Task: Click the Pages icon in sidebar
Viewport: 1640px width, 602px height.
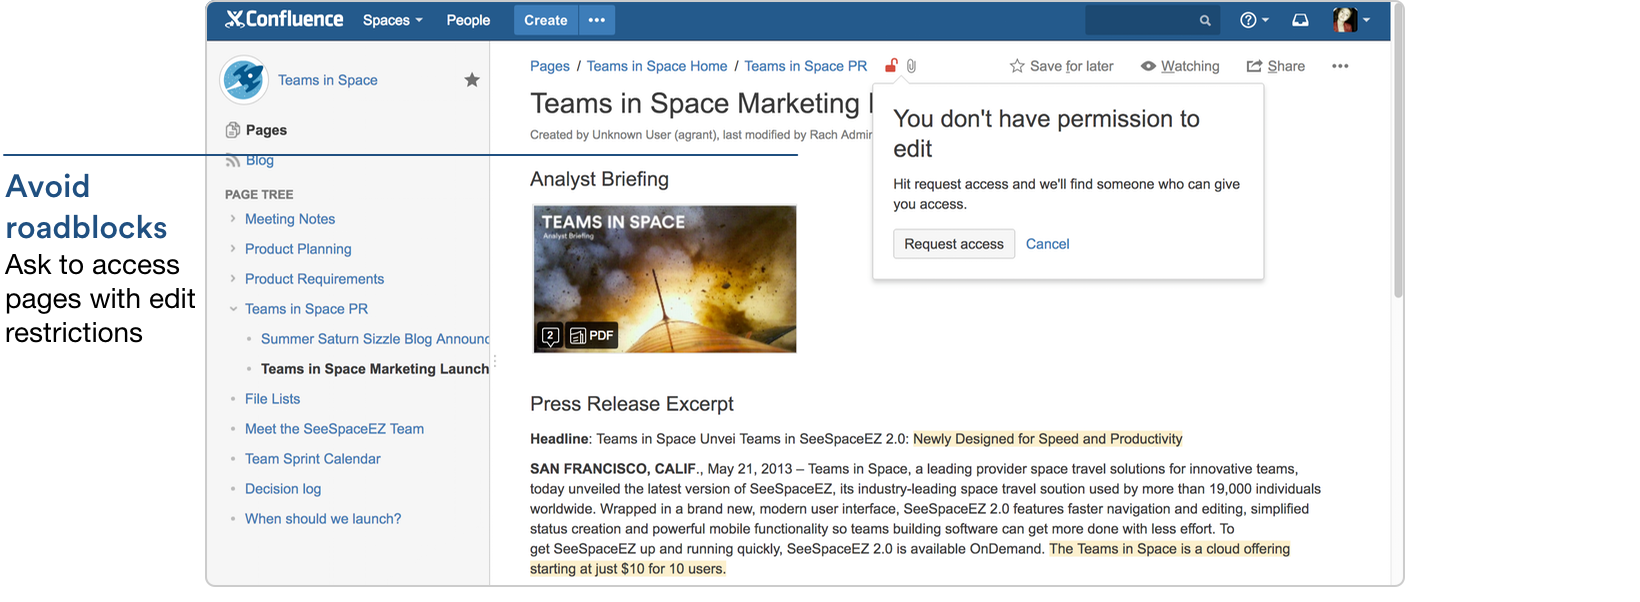Action: 233,130
